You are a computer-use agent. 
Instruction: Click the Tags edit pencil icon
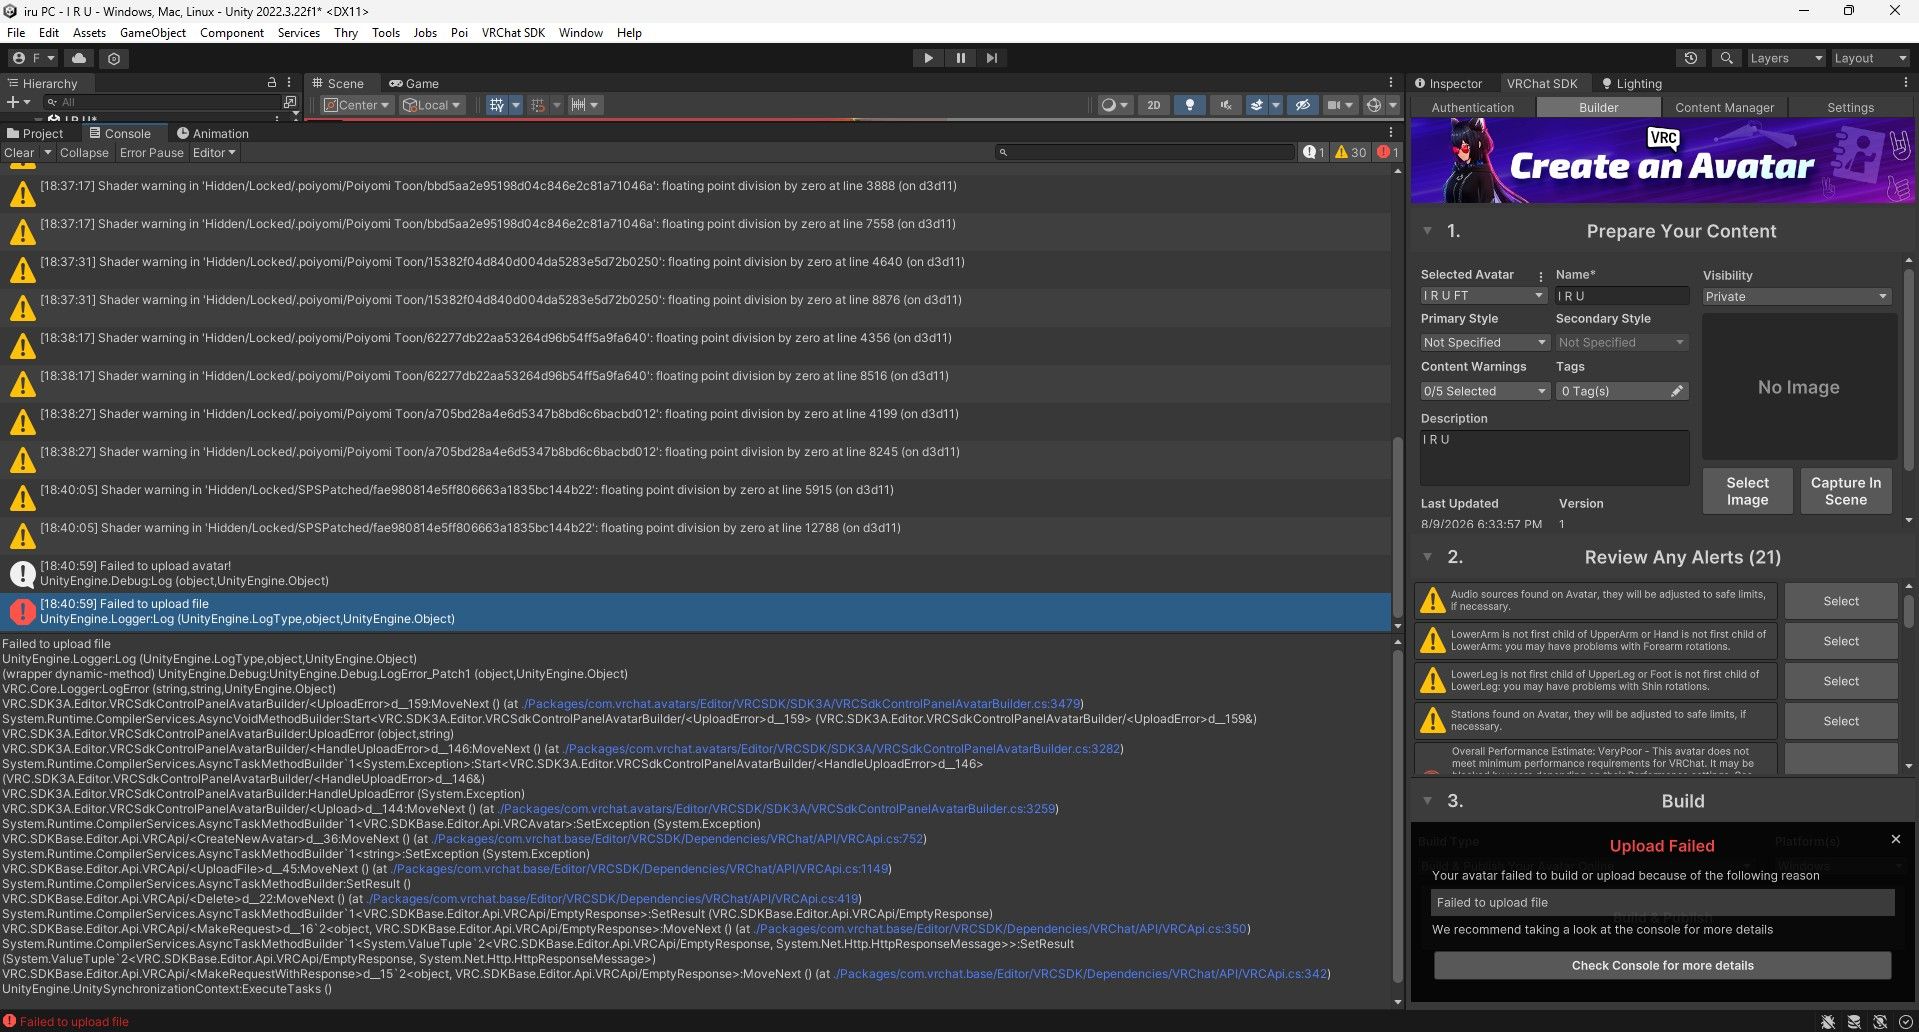click(x=1677, y=391)
